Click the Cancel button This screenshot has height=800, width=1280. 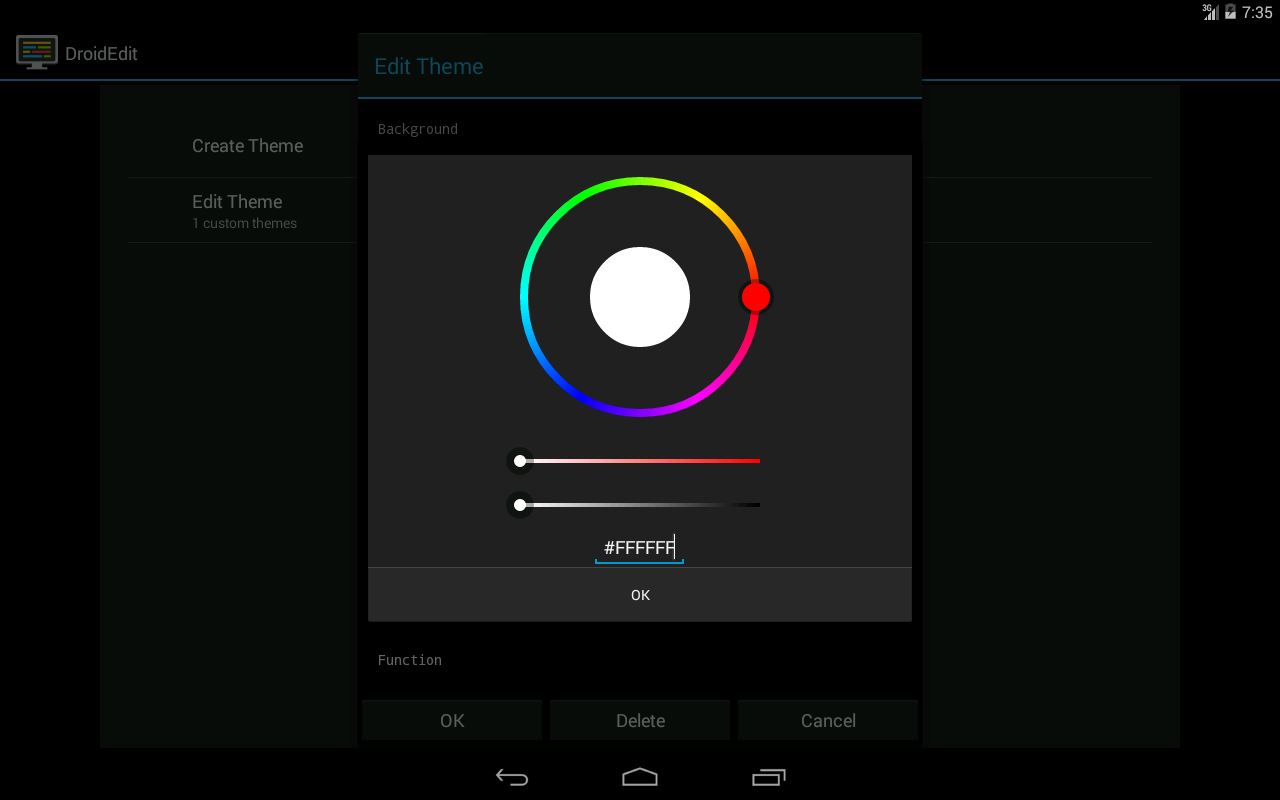[828, 720]
